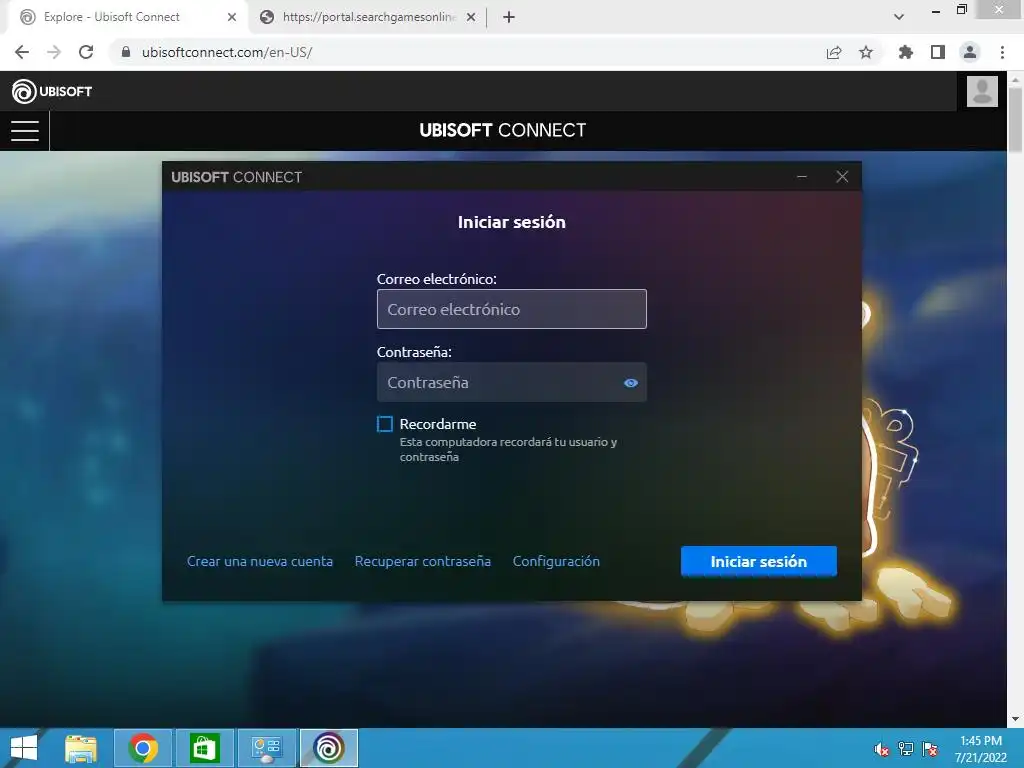Focus the Correo electrónico input field

(511, 309)
